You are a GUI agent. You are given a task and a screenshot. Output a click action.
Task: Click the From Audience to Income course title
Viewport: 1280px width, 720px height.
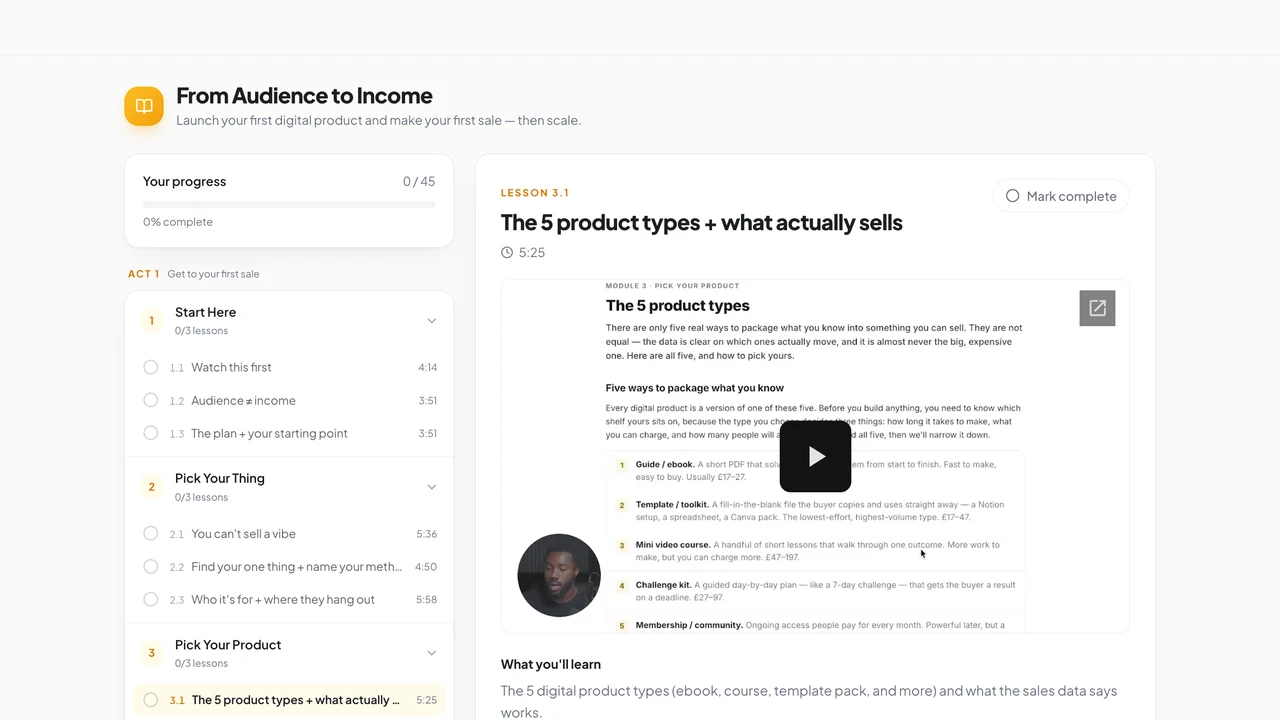pos(304,96)
